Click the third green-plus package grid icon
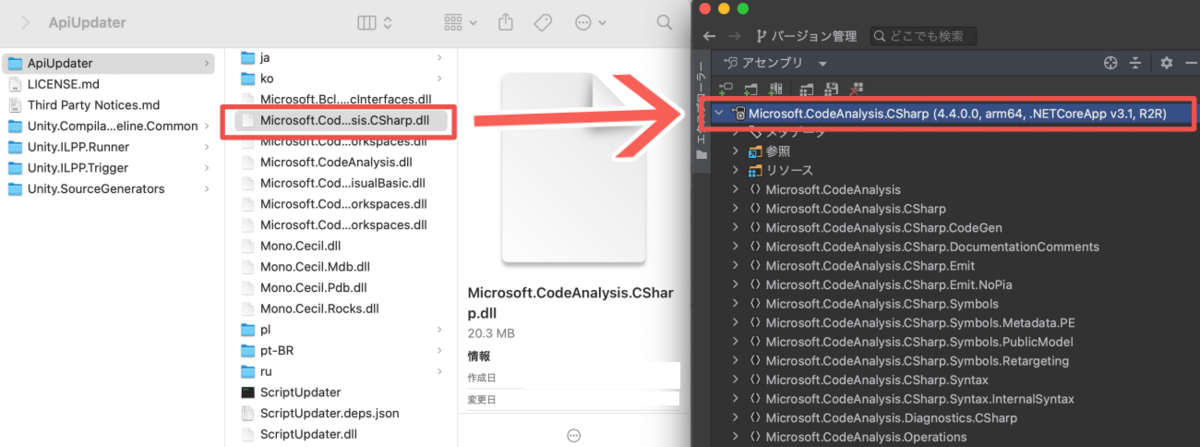Screen dimensions: 1200x447 (x=775, y=89)
